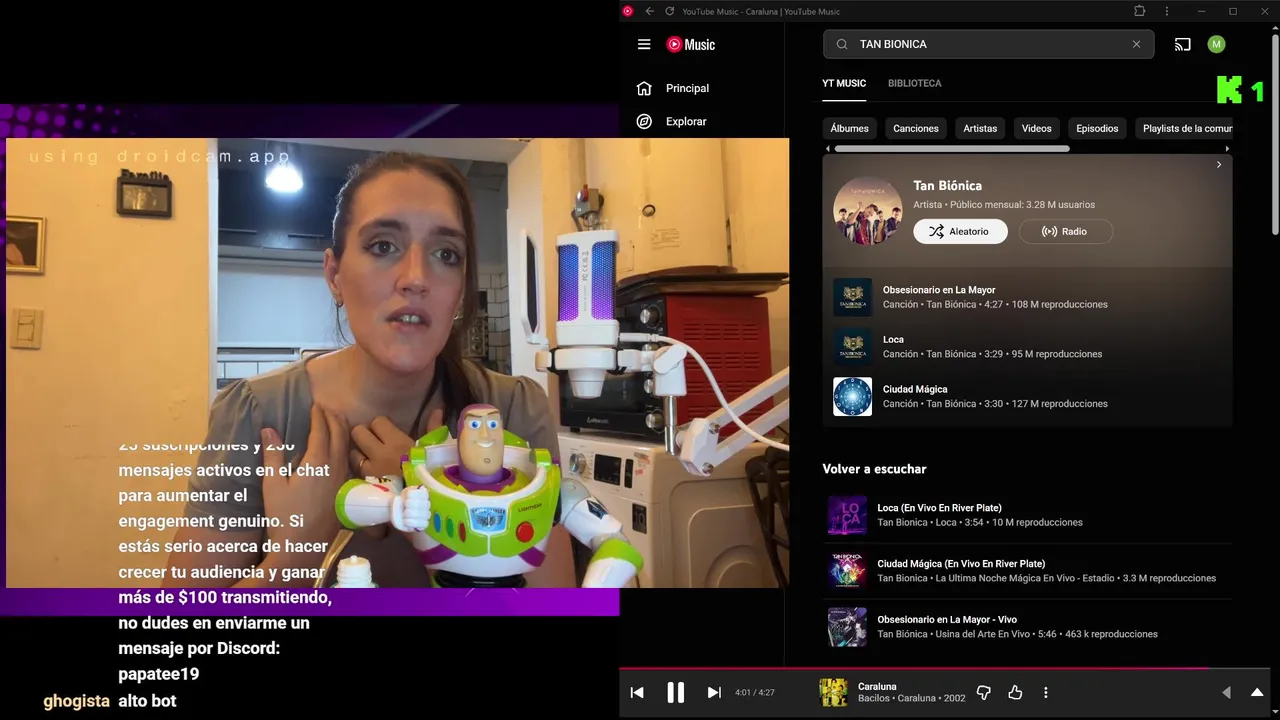Open volume controls triangle in player bar
Screen dimensions: 1280x720
1227,692
